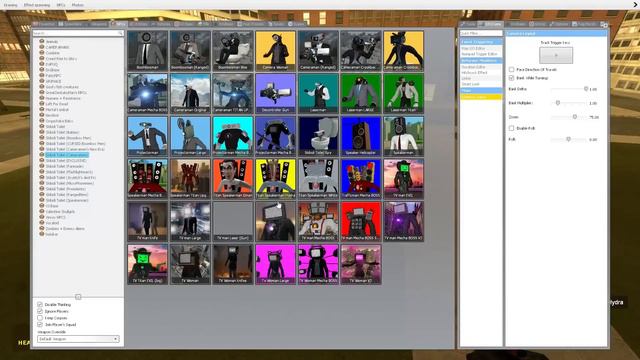Spawn the Boomboxman NPC thumbnail
Viewport: 640px width, 360px height.
(147, 51)
